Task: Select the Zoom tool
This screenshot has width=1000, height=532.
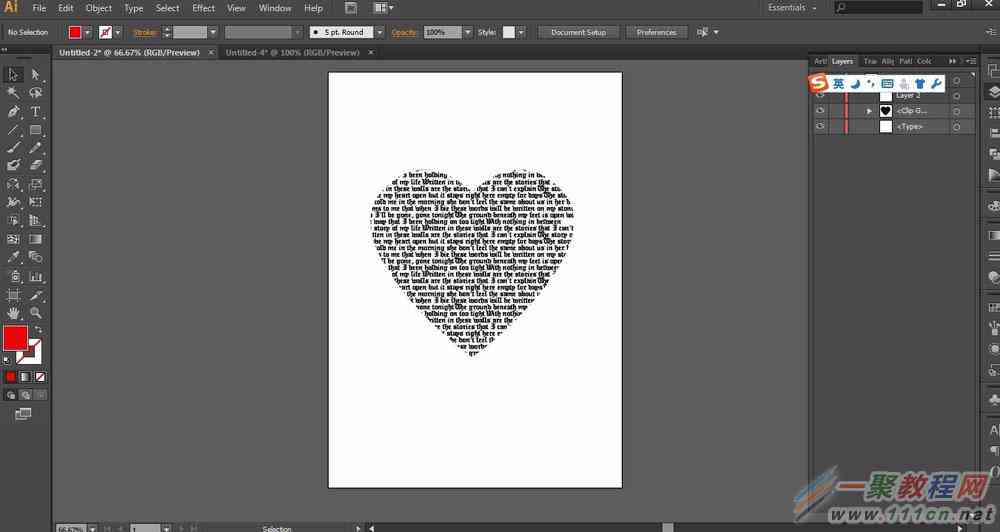Action: (x=36, y=313)
